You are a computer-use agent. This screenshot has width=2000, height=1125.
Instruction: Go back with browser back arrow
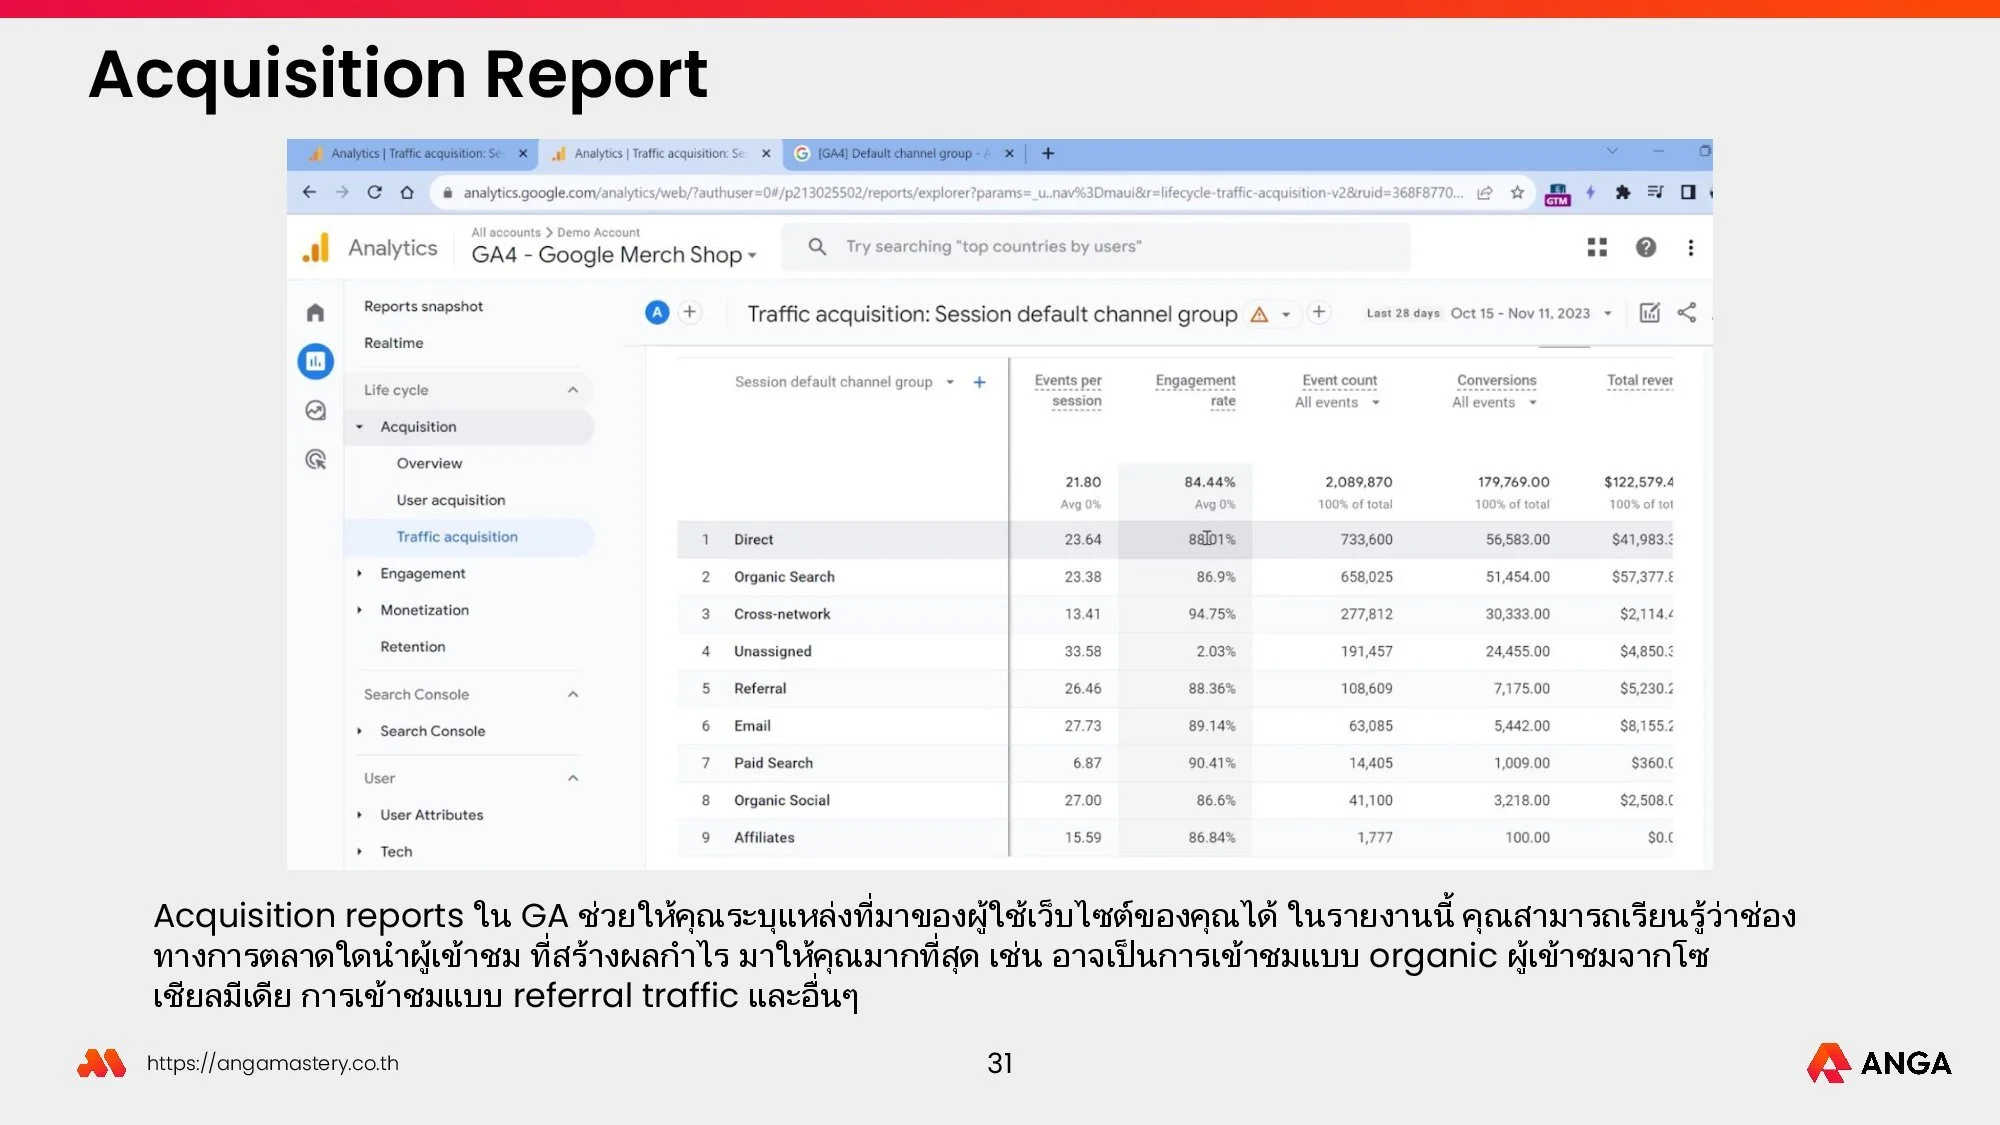(309, 192)
